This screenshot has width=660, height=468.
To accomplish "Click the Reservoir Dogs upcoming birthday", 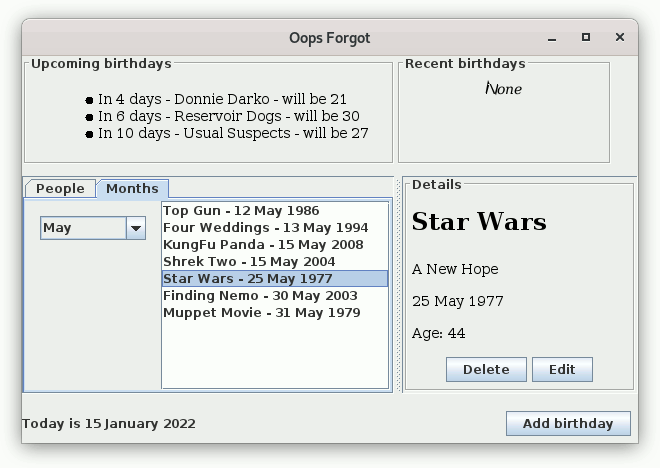I will click(x=228, y=116).
